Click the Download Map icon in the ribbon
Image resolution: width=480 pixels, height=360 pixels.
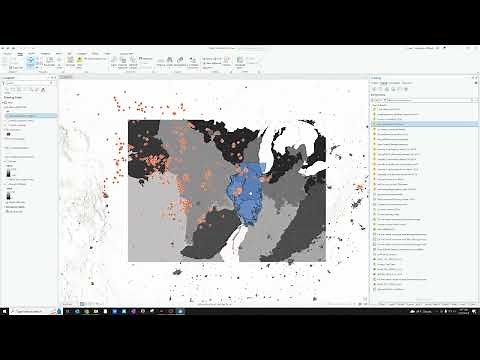pyautogui.click(x=240, y=62)
